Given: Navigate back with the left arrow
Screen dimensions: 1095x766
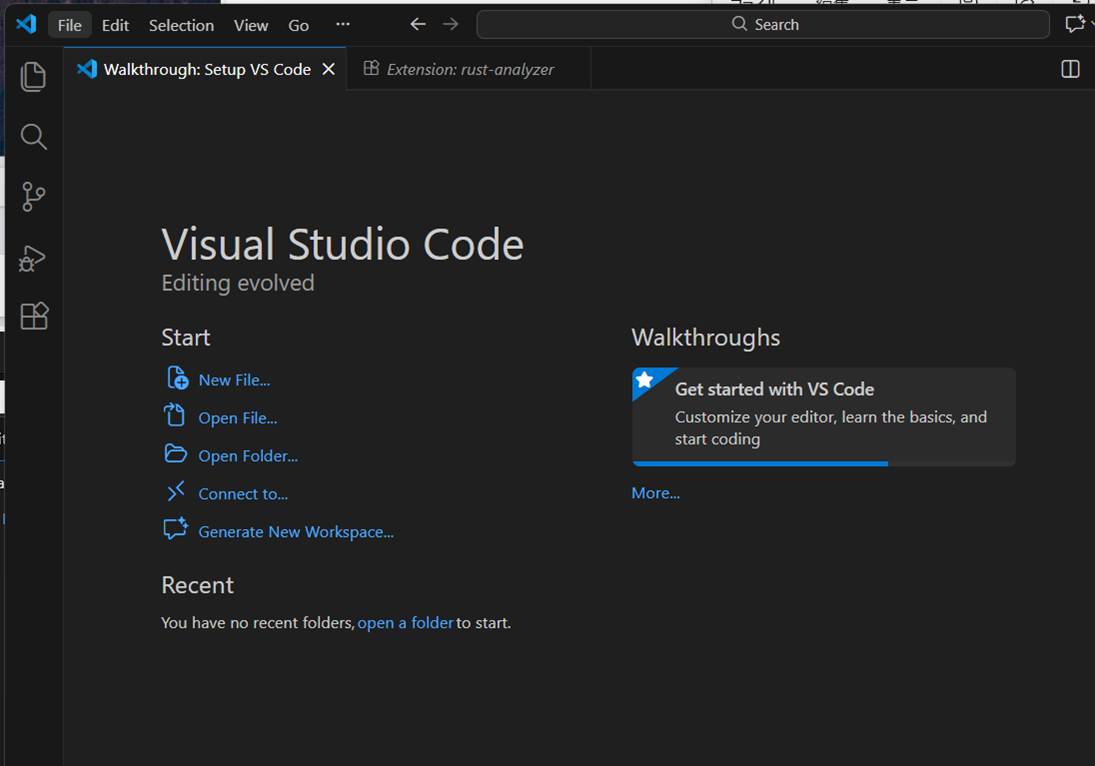Looking at the screenshot, I should coord(418,24).
